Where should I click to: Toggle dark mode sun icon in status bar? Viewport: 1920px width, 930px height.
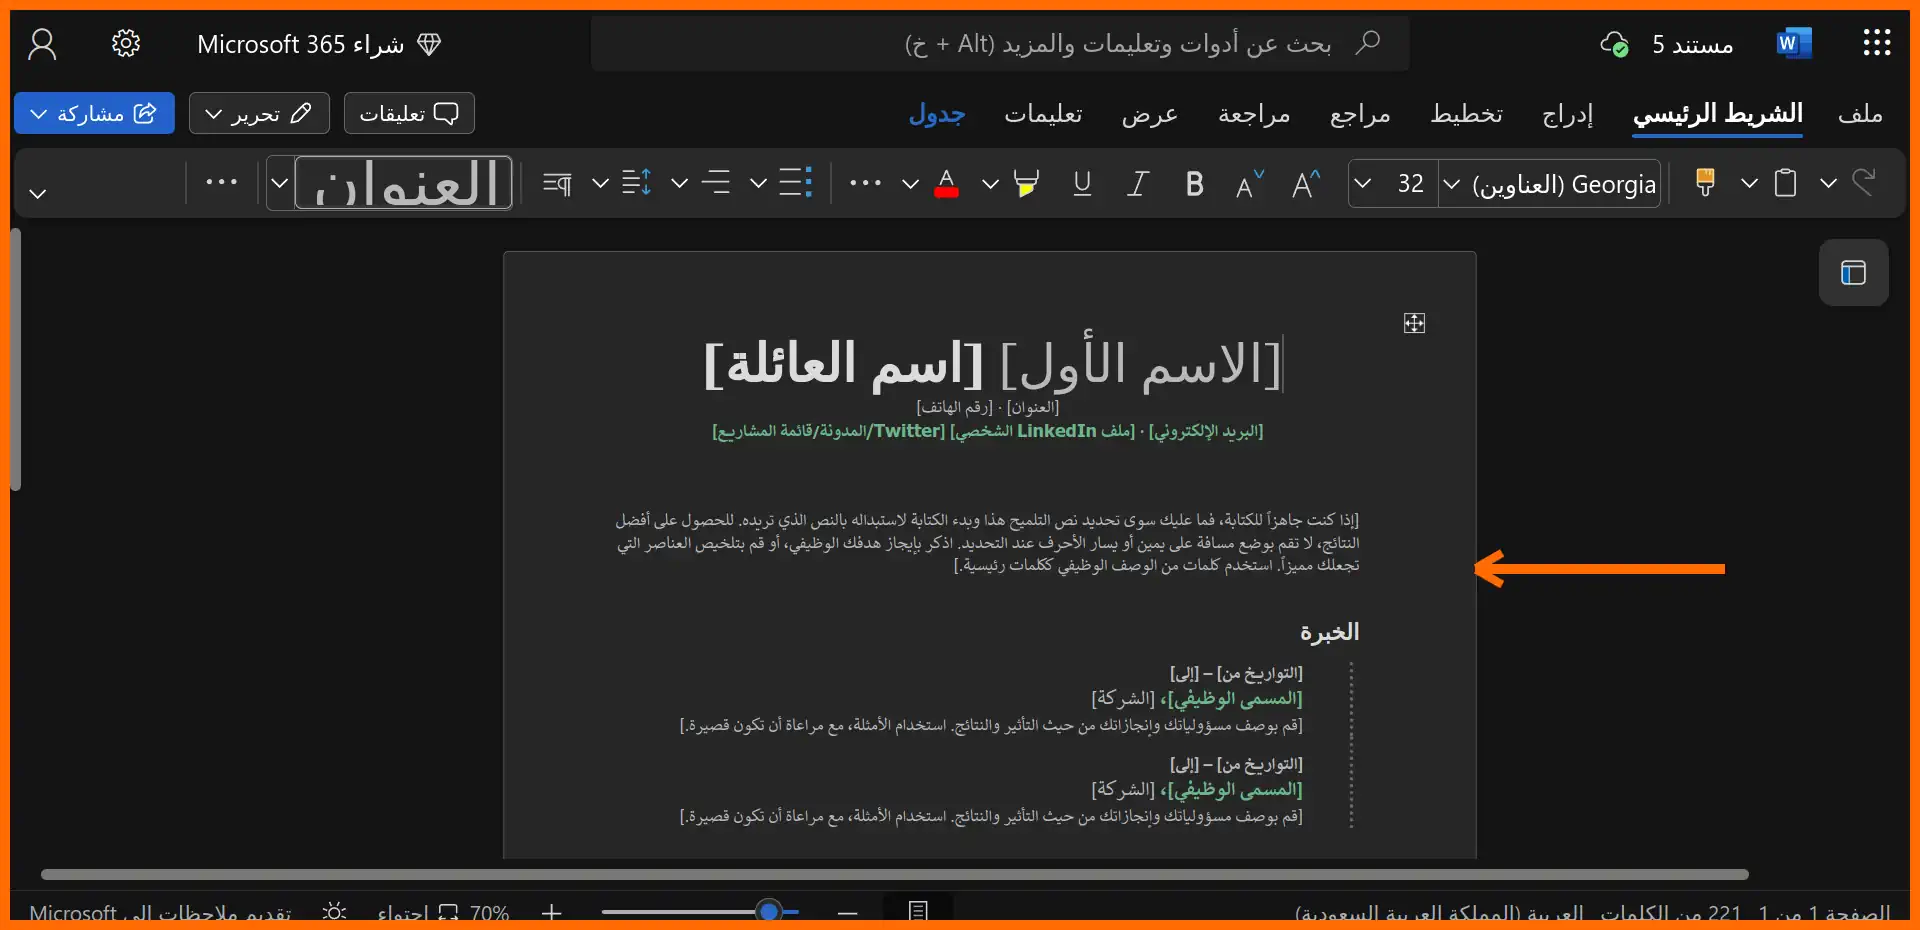(x=334, y=912)
